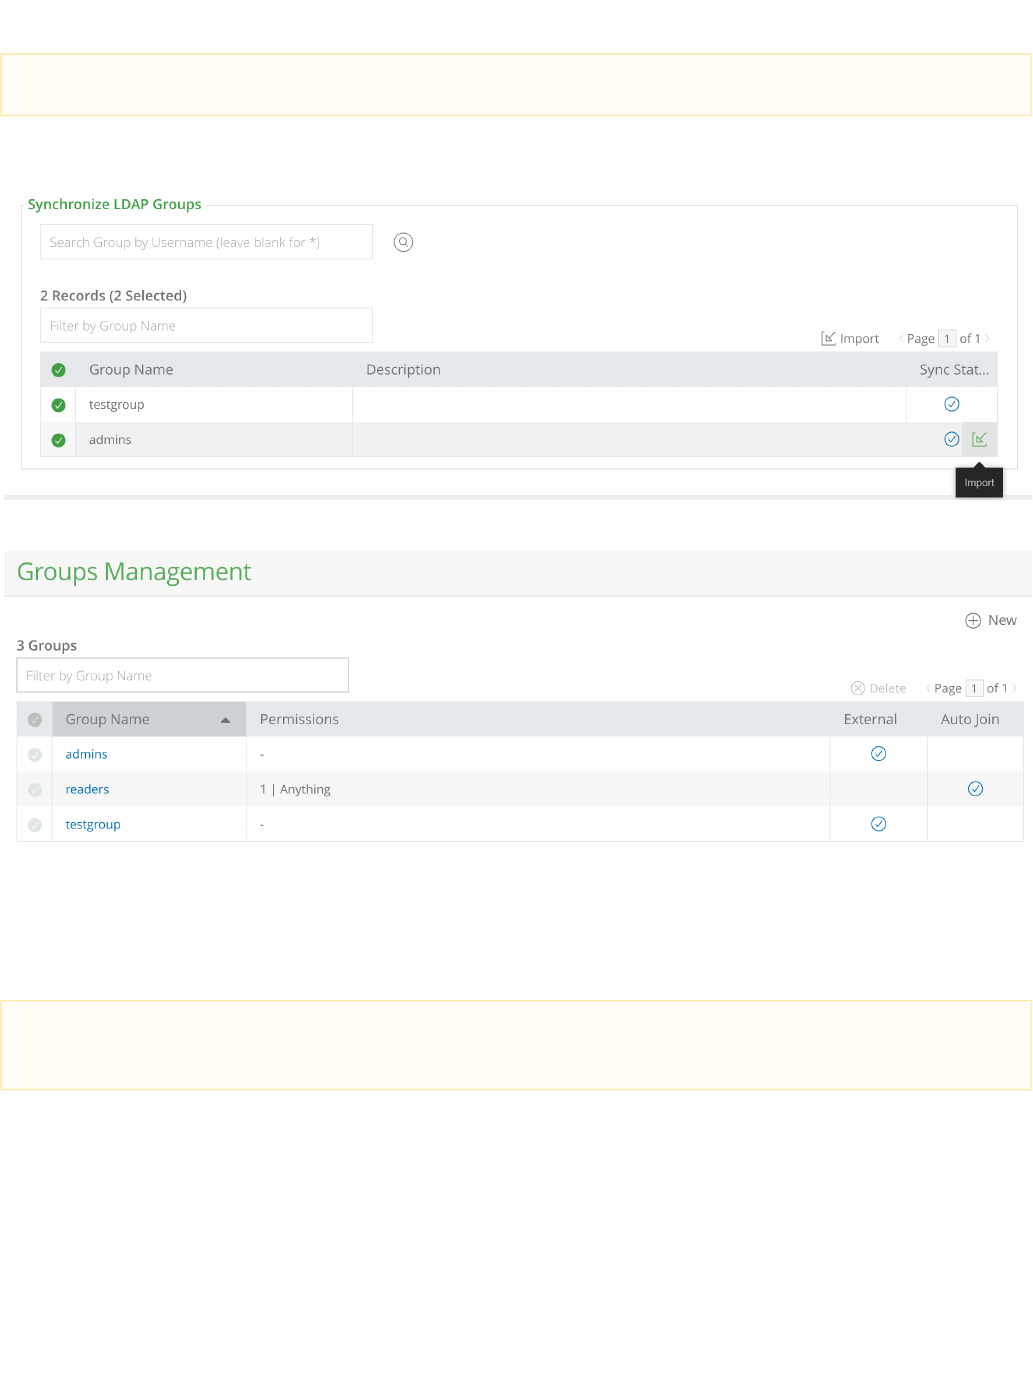
Task: Click the Import icon in admins row
Action: tap(979, 439)
